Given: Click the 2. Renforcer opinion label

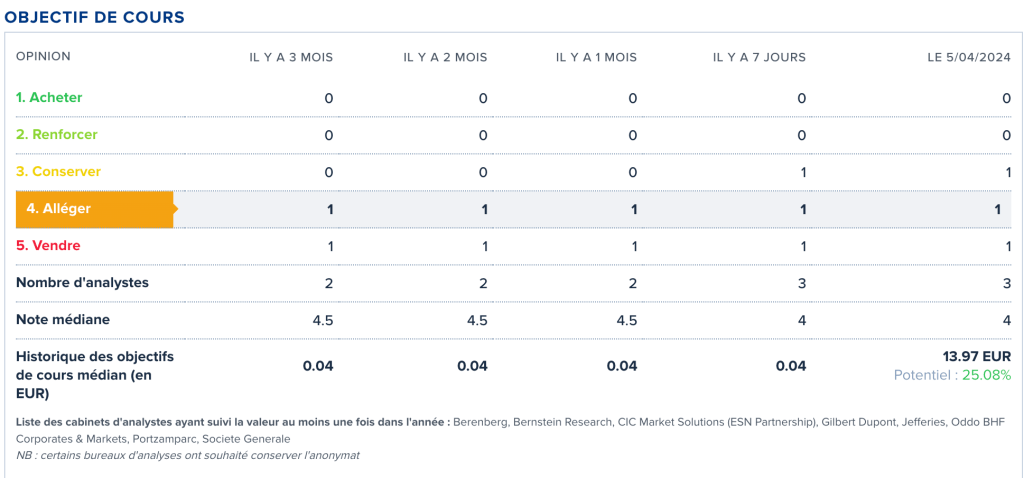Looking at the screenshot, I should coord(56,135).
